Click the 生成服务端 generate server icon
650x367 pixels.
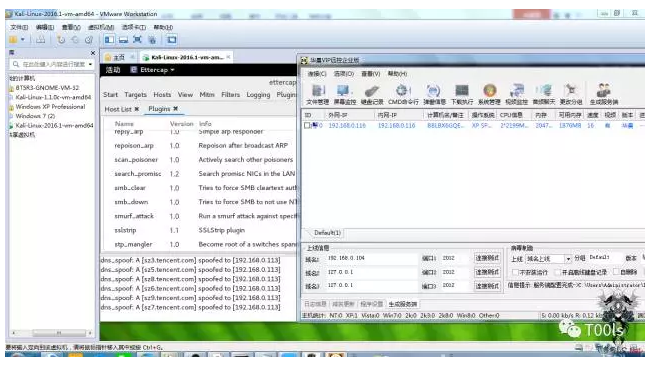coord(604,95)
